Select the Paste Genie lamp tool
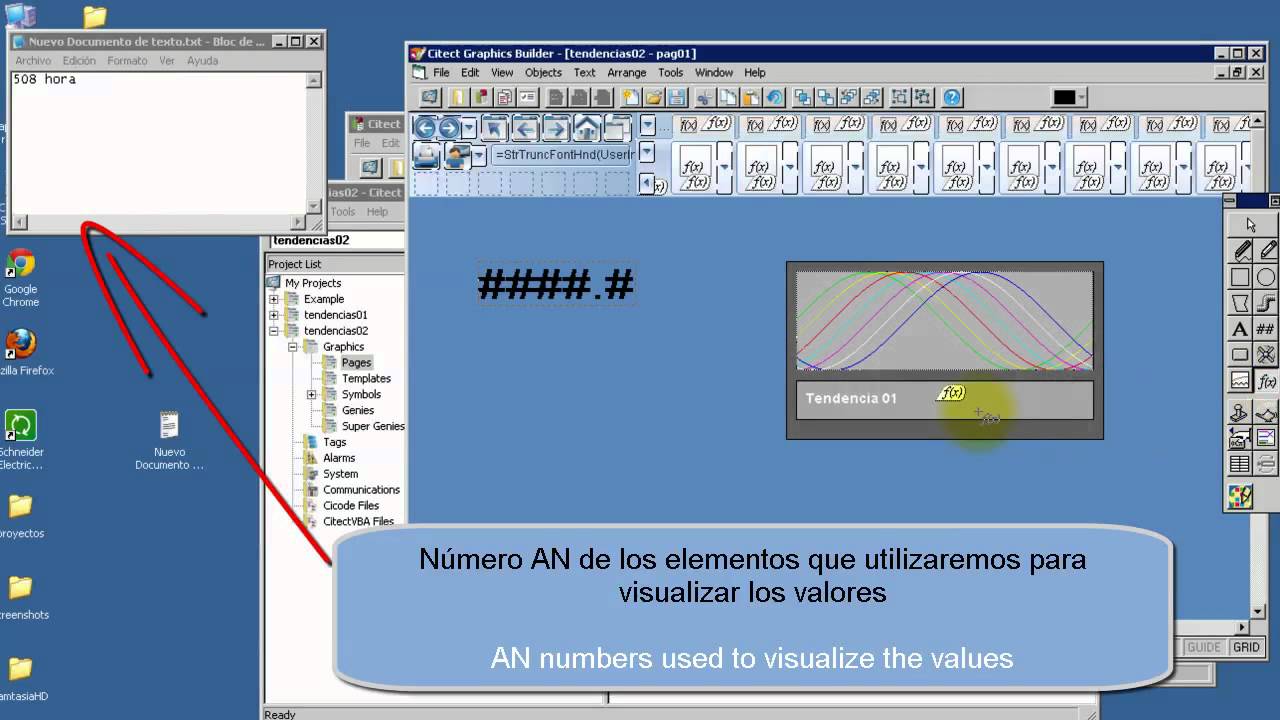The image size is (1280, 720). point(1266,412)
